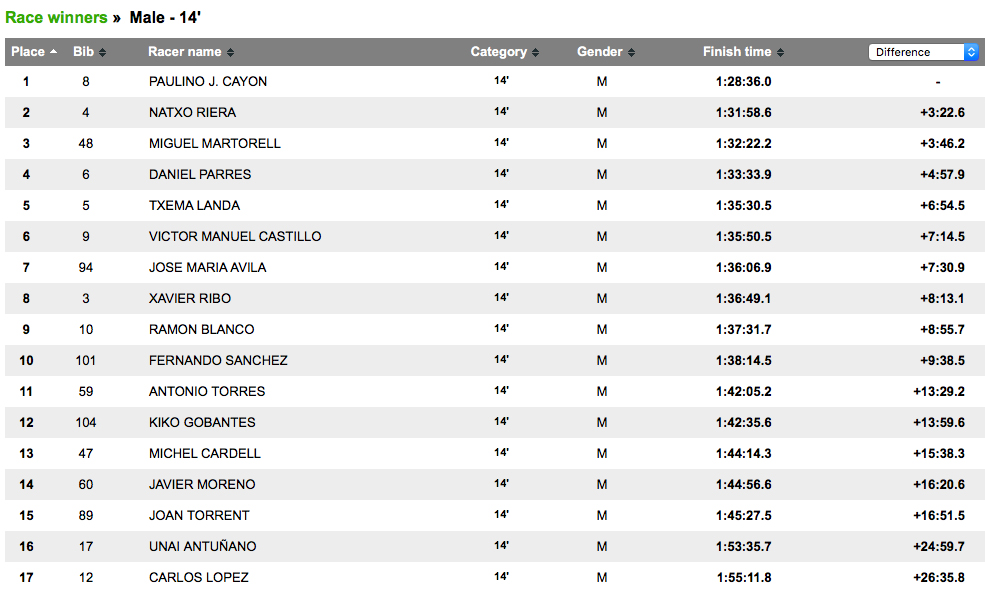987x592 pixels.
Task: Sort table by Finish time header
Action: [737, 52]
